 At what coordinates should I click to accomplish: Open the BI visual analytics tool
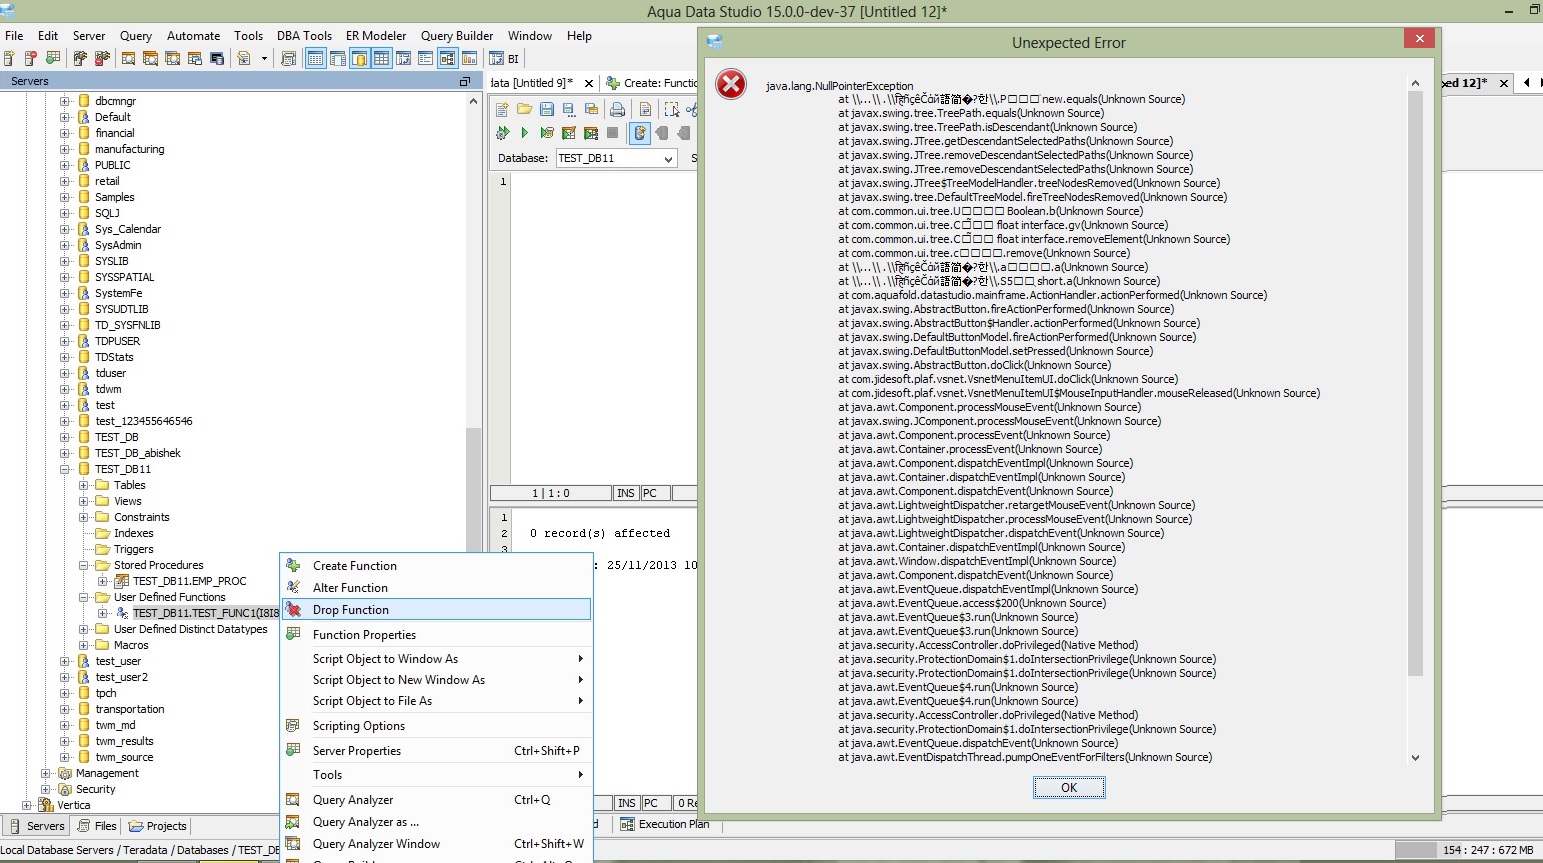coord(504,59)
